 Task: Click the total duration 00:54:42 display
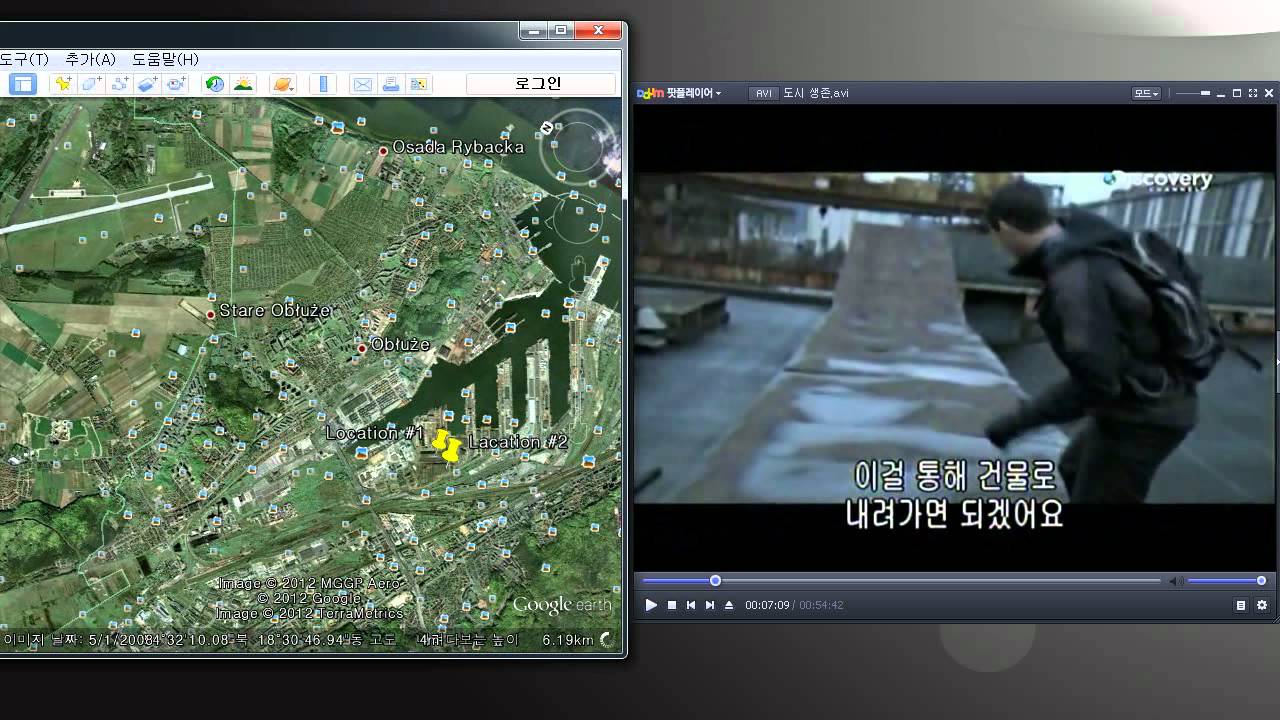pyautogui.click(x=821, y=605)
